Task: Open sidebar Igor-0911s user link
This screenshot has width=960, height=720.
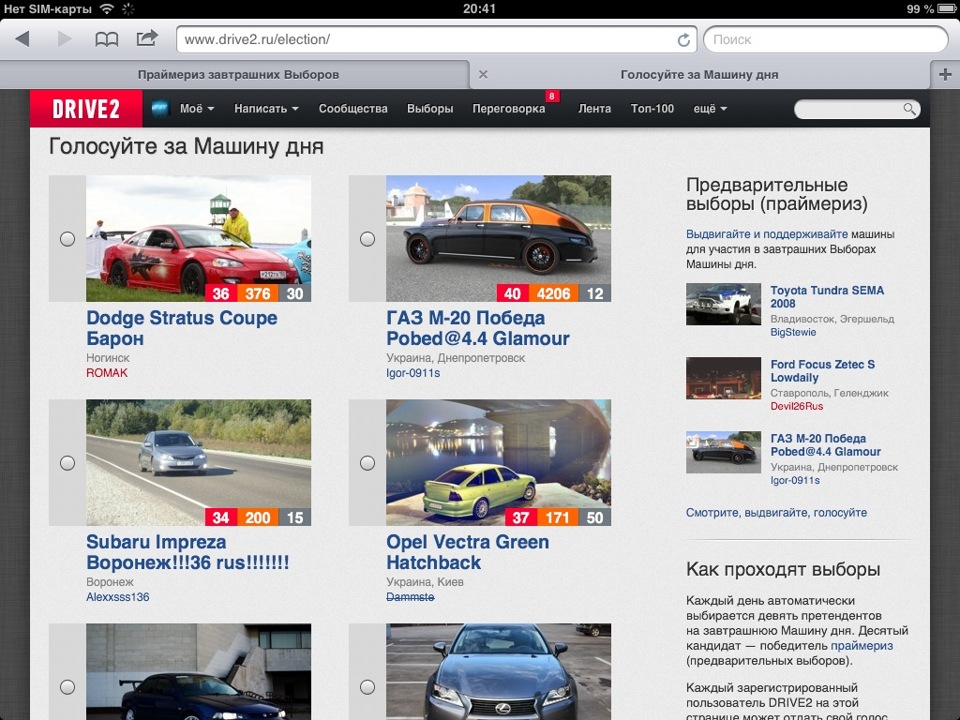Action: click(795, 481)
